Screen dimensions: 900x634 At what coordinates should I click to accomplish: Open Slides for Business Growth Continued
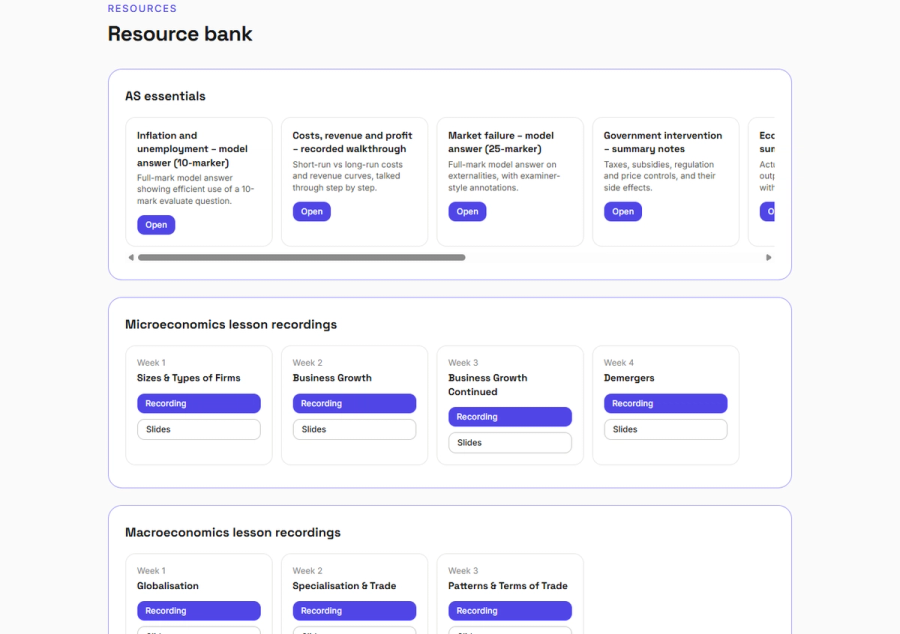(510, 442)
